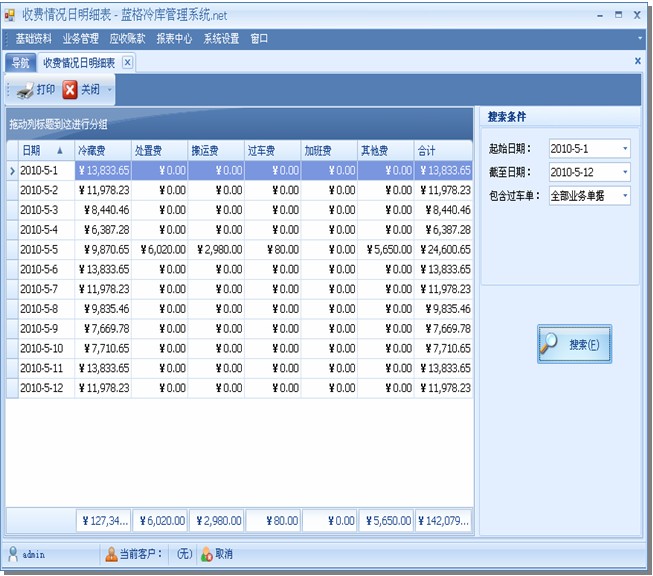Image resolution: width=653 pixels, height=576 pixels.
Task: Click the 当前客户 person icon
Action: pos(111,554)
